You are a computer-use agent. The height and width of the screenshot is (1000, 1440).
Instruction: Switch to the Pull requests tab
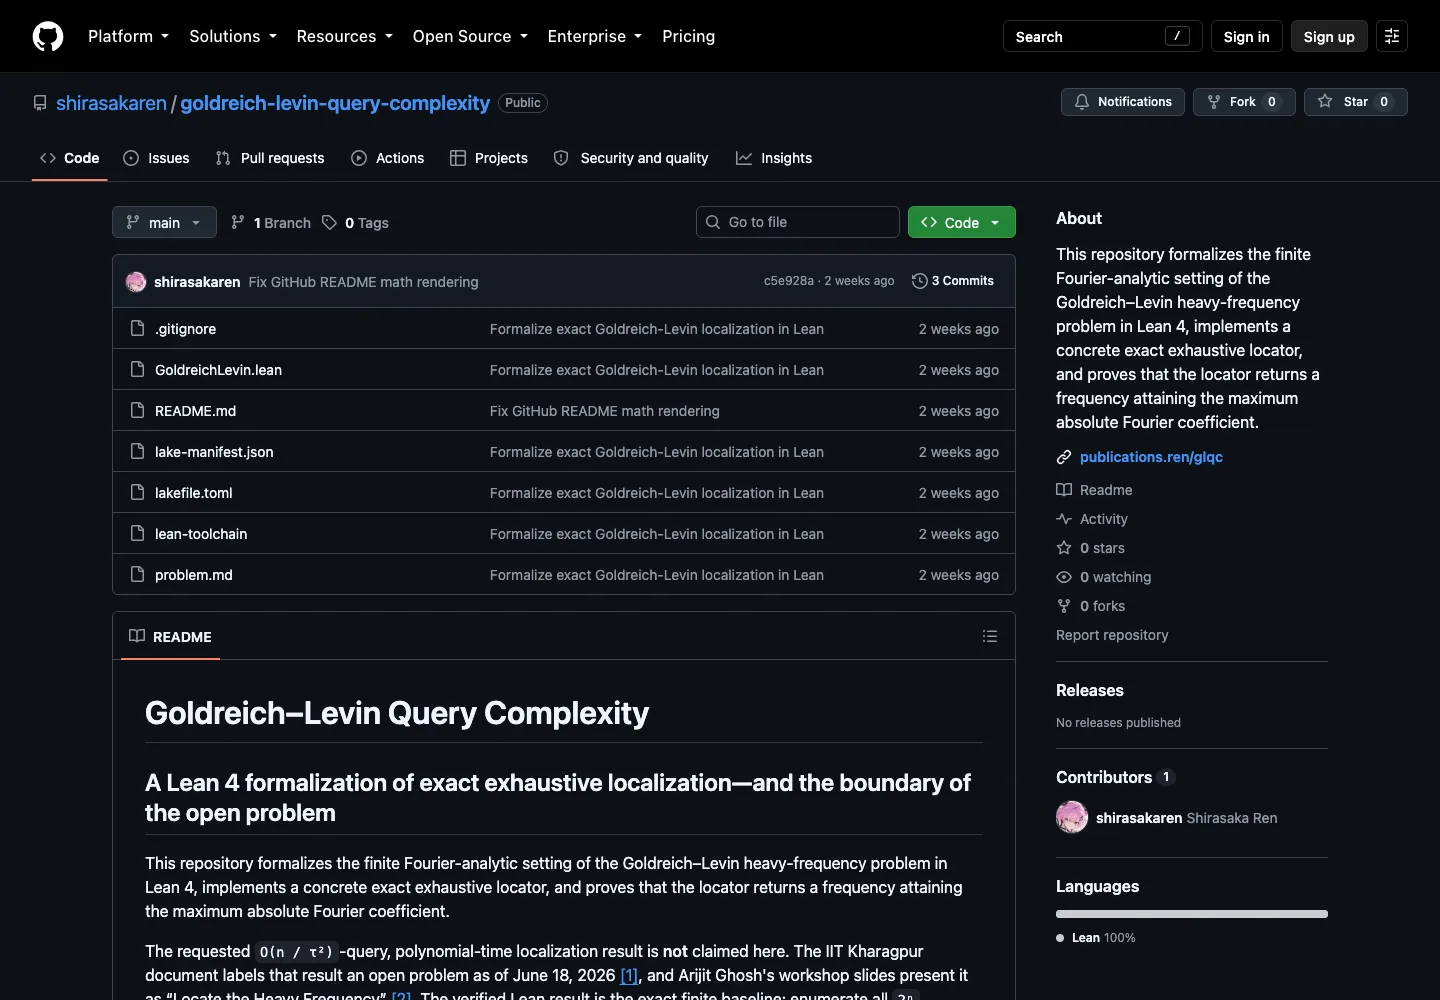[270, 158]
